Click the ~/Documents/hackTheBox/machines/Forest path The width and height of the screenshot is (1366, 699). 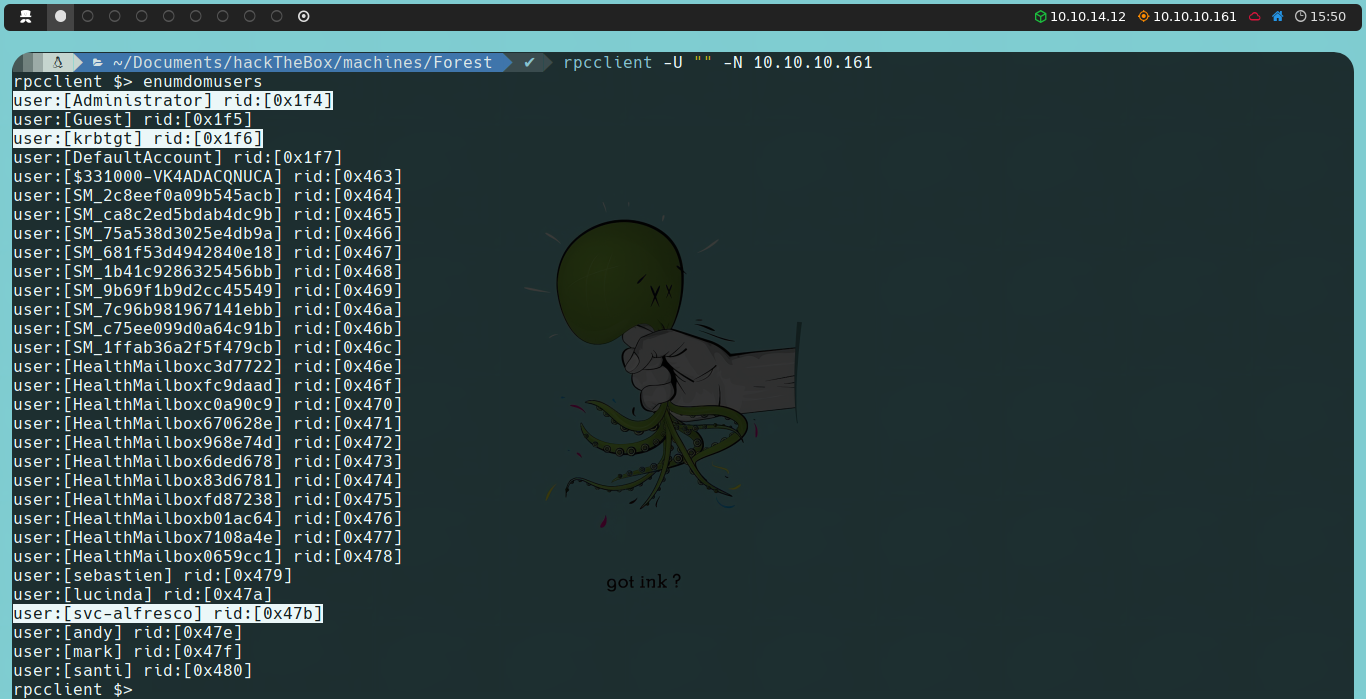(x=302, y=62)
